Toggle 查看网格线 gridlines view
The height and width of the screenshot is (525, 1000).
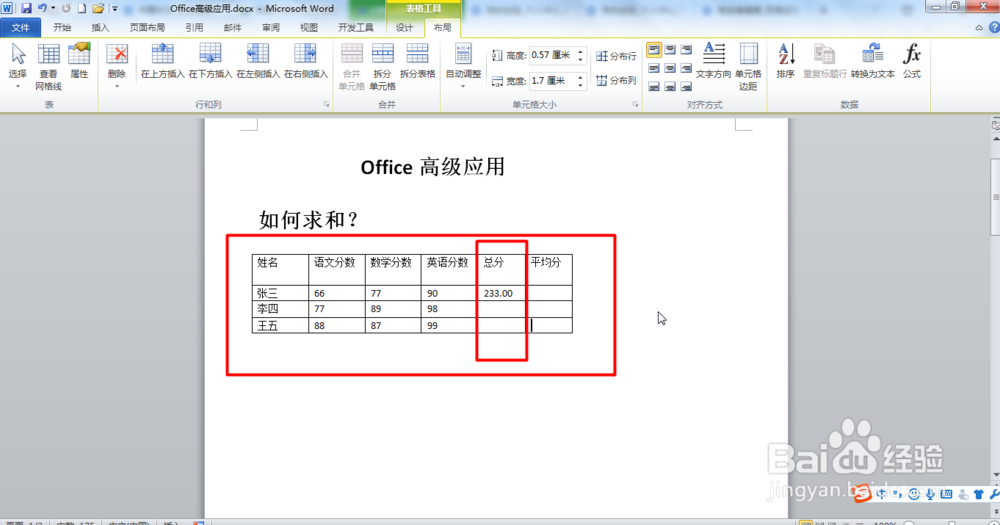tap(48, 67)
